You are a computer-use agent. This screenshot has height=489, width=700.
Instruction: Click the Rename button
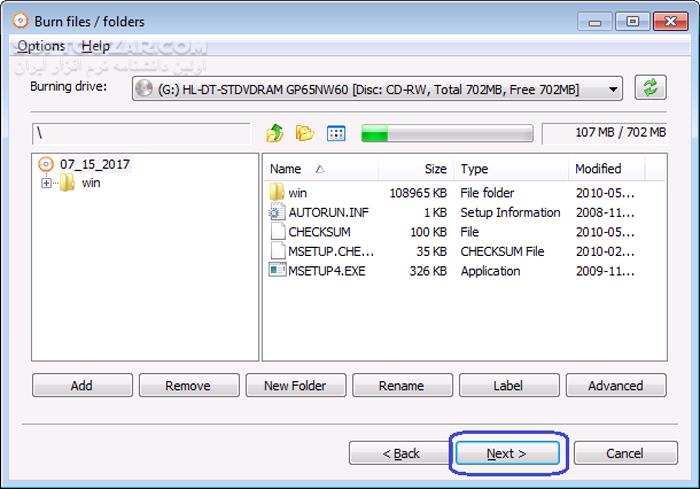click(402, 385)
